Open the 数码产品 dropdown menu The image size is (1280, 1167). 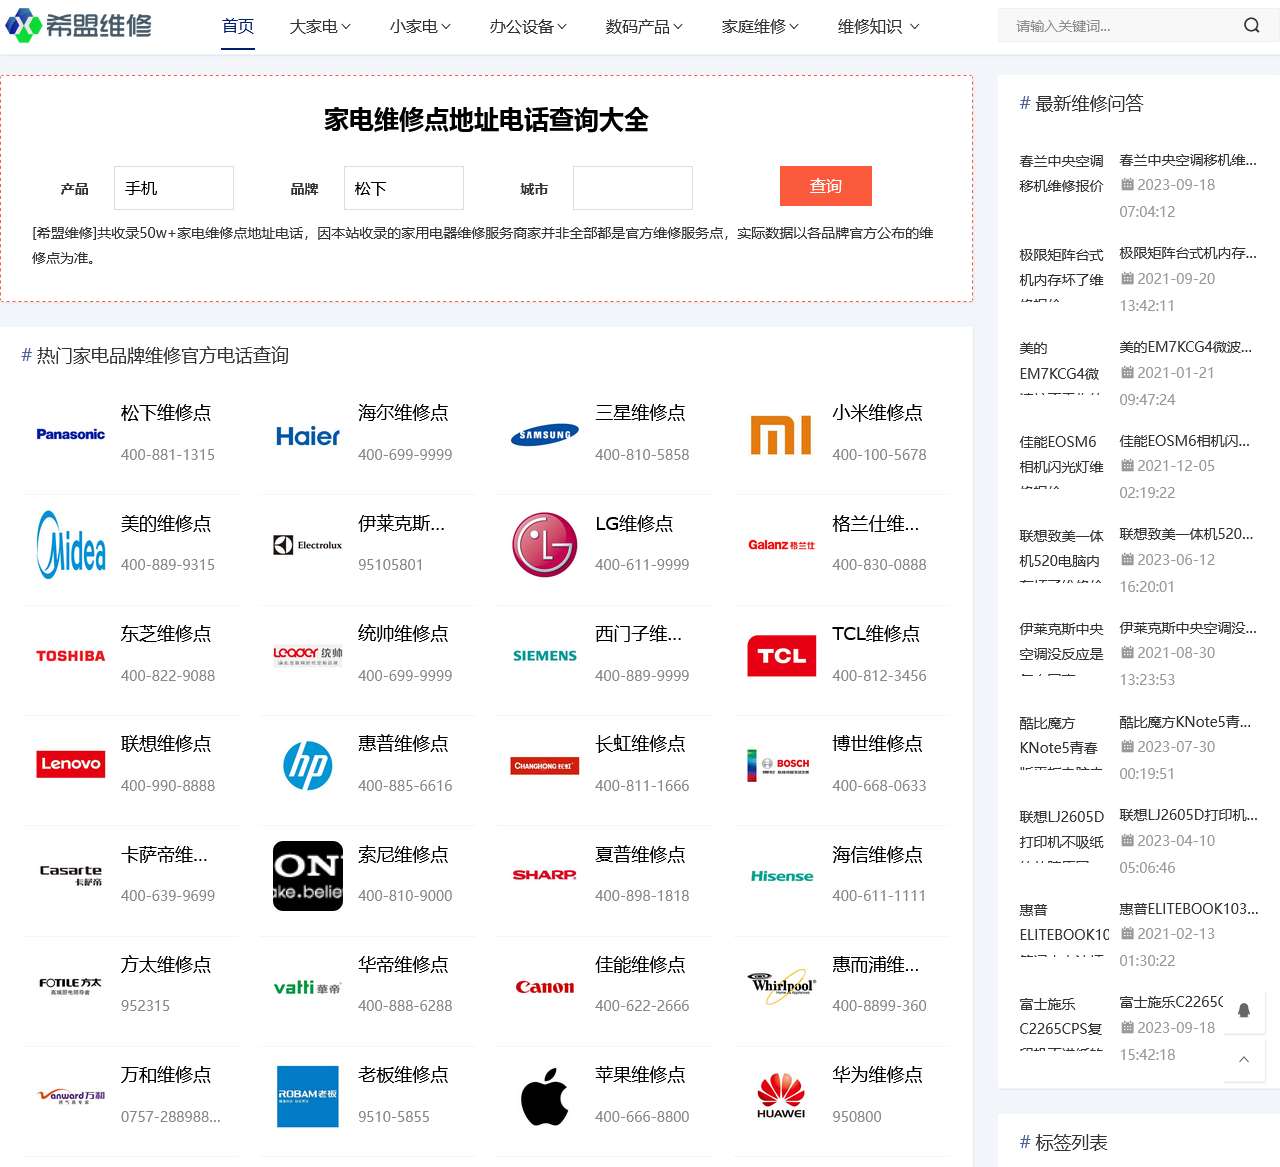(x=644, y=27)
